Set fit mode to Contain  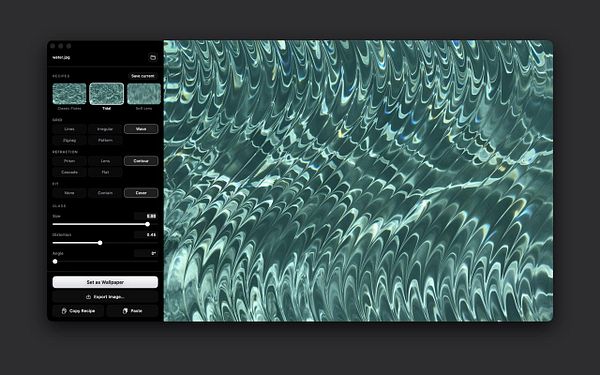pos(105,193)
